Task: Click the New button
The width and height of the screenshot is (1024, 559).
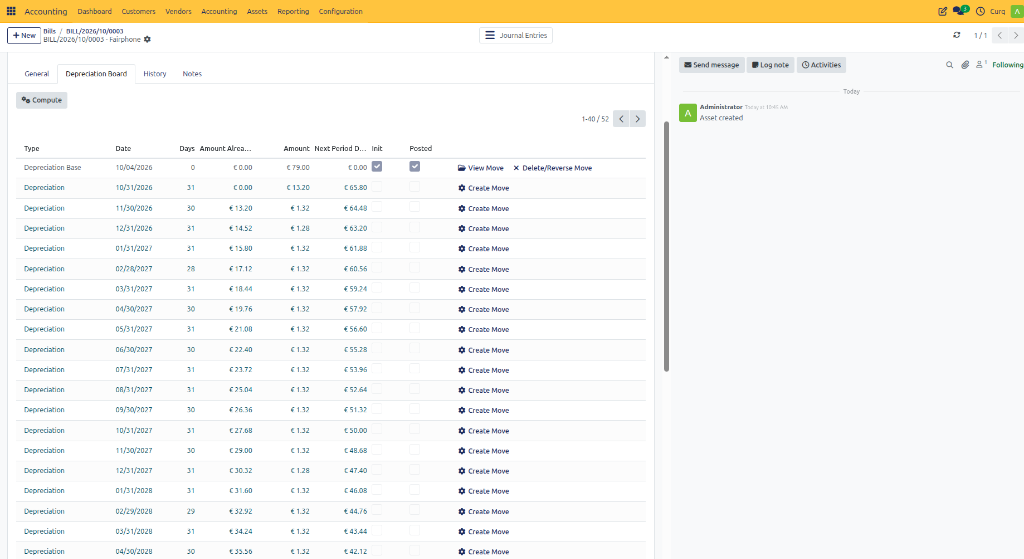Action: 24,35
